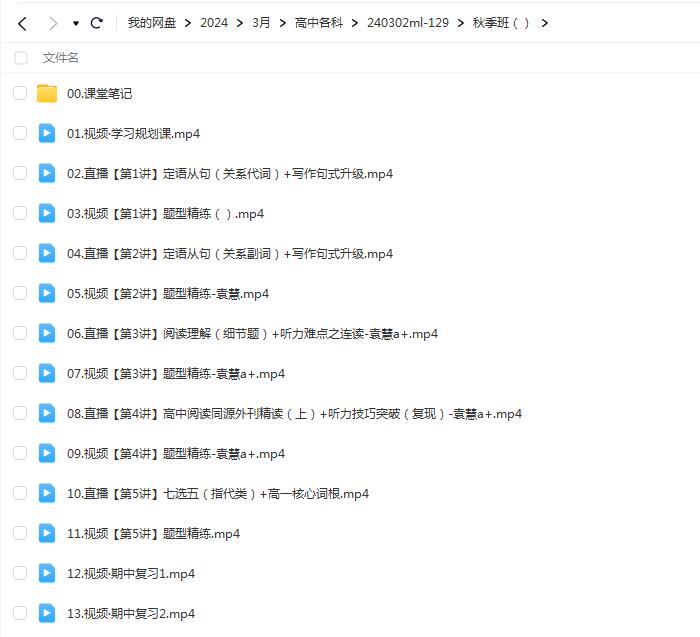This screenshot has height=637, width=700.
Task: Open file 02.直播【第1讲】定语从句（关系代词）
Action: click(x=230, y=174)
